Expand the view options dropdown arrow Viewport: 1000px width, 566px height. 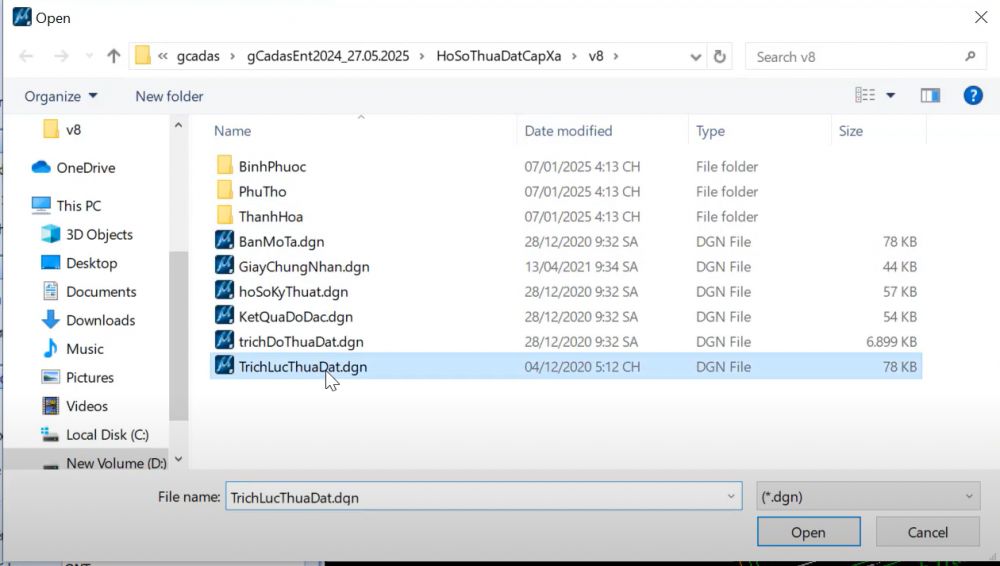coord(890,96)
